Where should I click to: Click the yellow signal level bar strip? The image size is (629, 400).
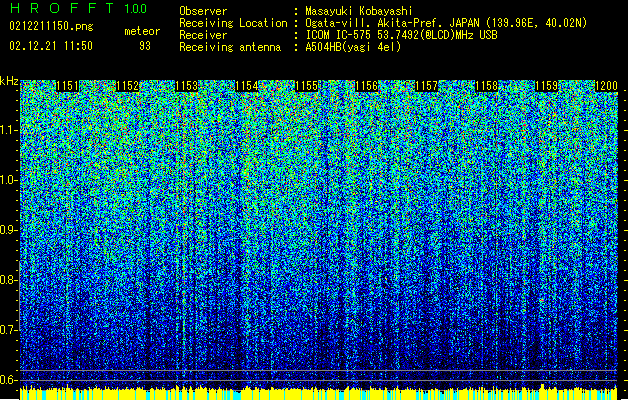point(320,393)
